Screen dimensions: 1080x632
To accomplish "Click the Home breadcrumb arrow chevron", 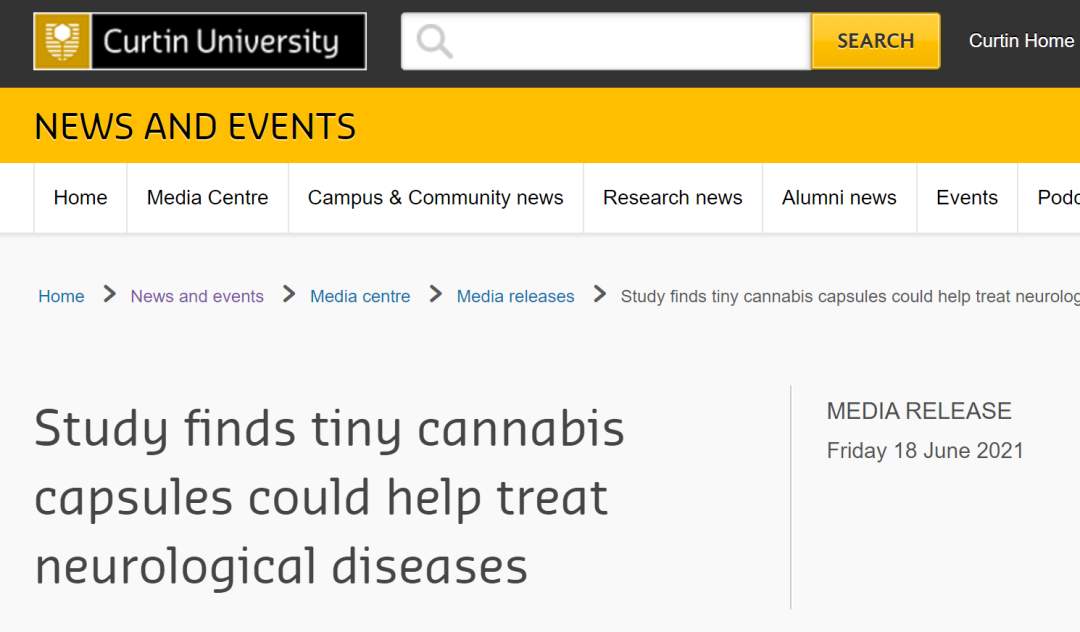I will [107, 295].
